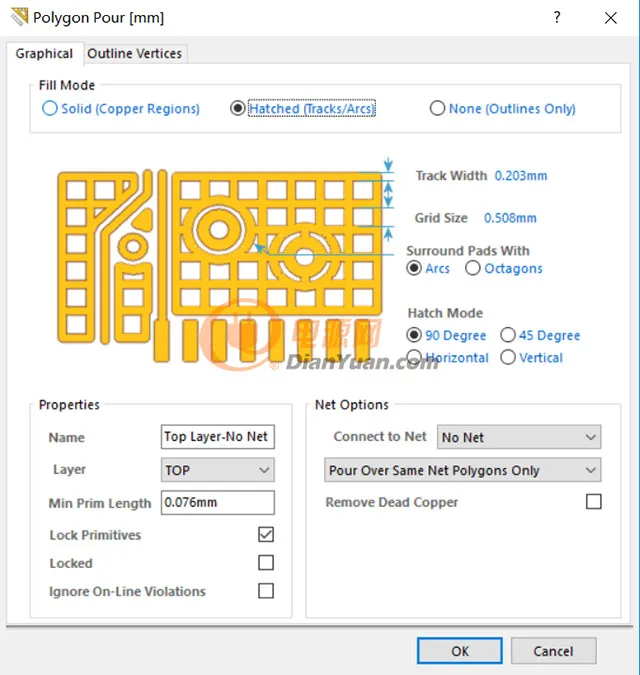Image resolution: width=640 pixels, height=675 pixels.
Task: Enable Remove Dead Copper checkbox
Action: pyautogui.click(x=594, y=502)
